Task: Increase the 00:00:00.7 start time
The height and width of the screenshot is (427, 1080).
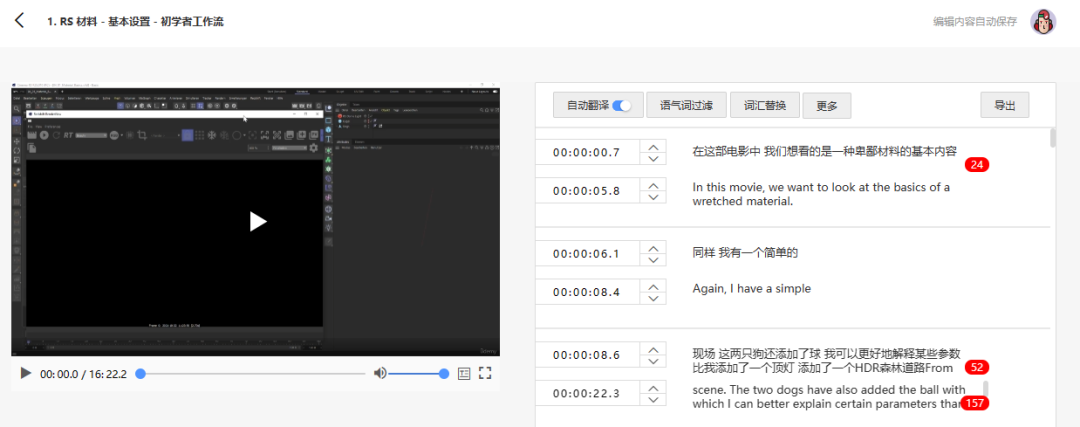Action: (x=653, y=146)
